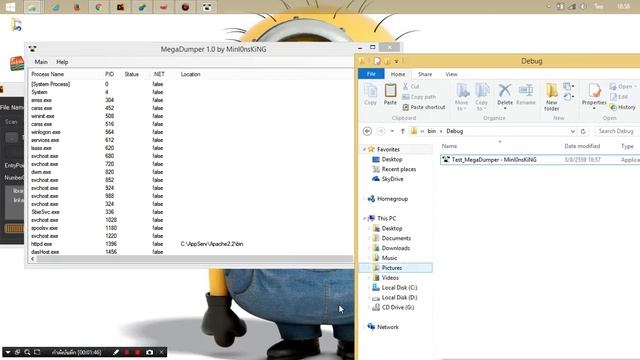Switch to the Home ribbon tab
Screen dimensions: 640x360
point(398,74)
